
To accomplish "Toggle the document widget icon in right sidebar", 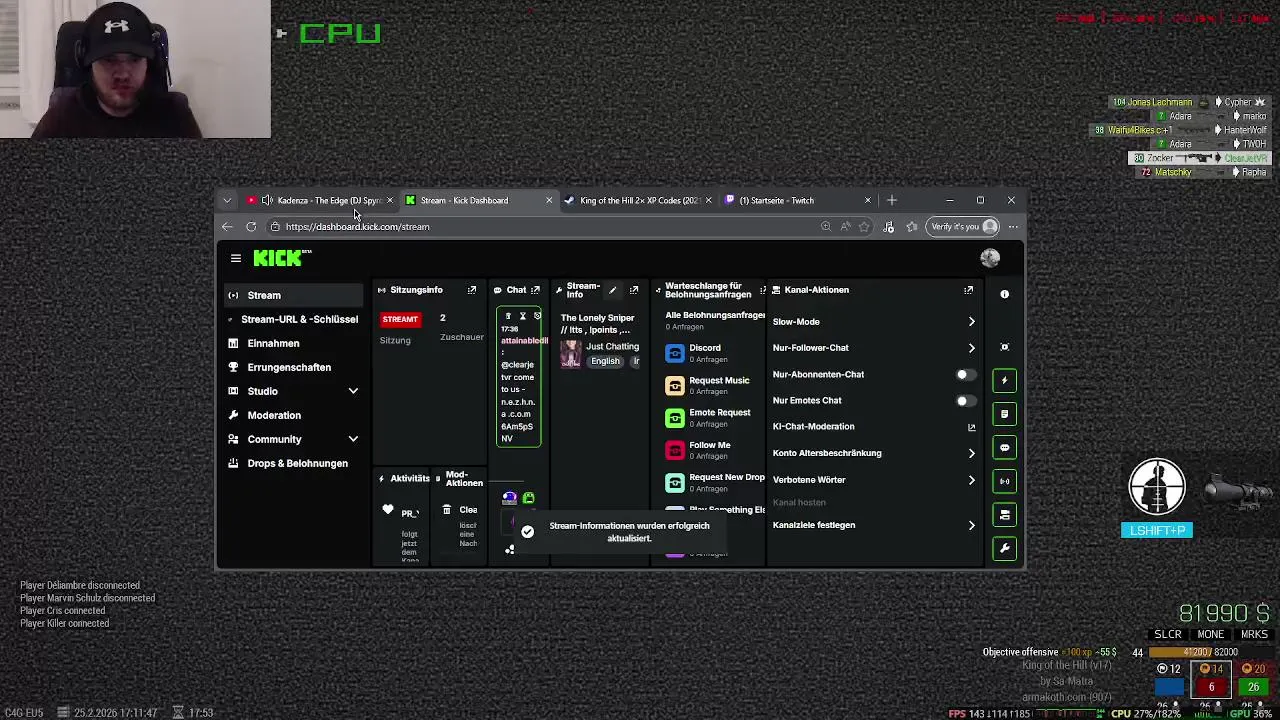I will coord(1005,414).
